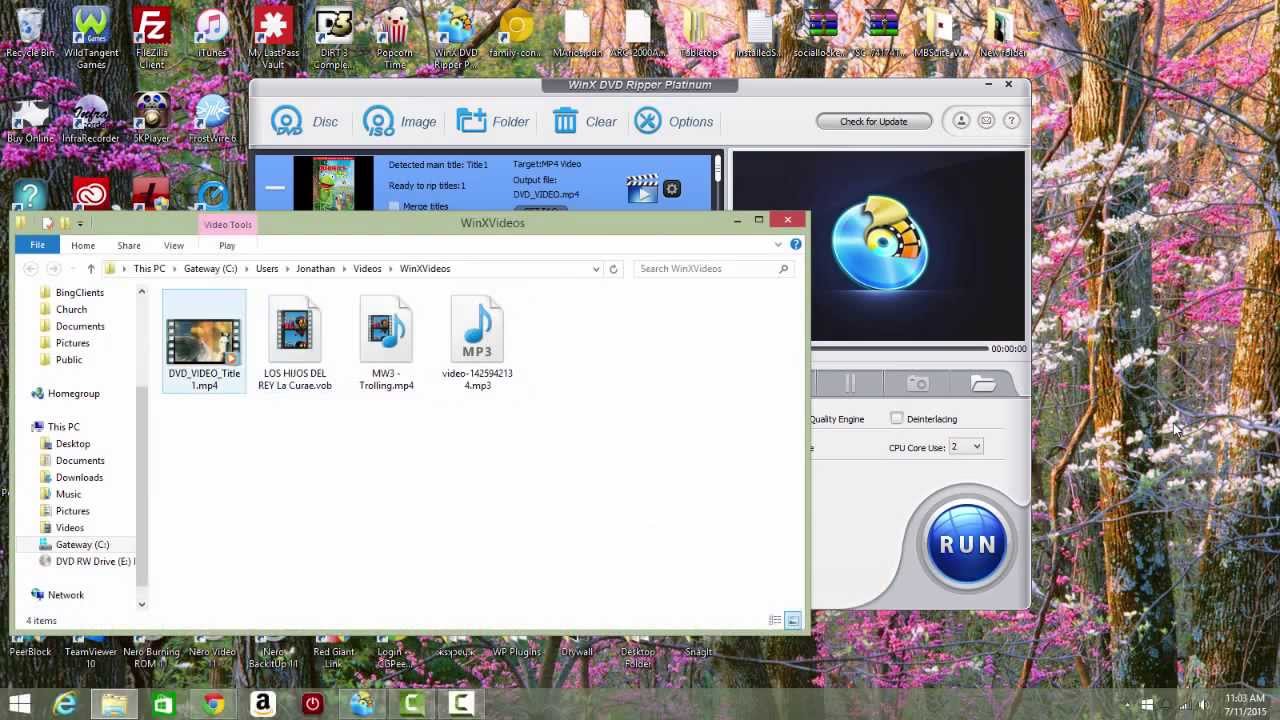
Task: Open the user account icon in WinX
Action: [961, 121]
